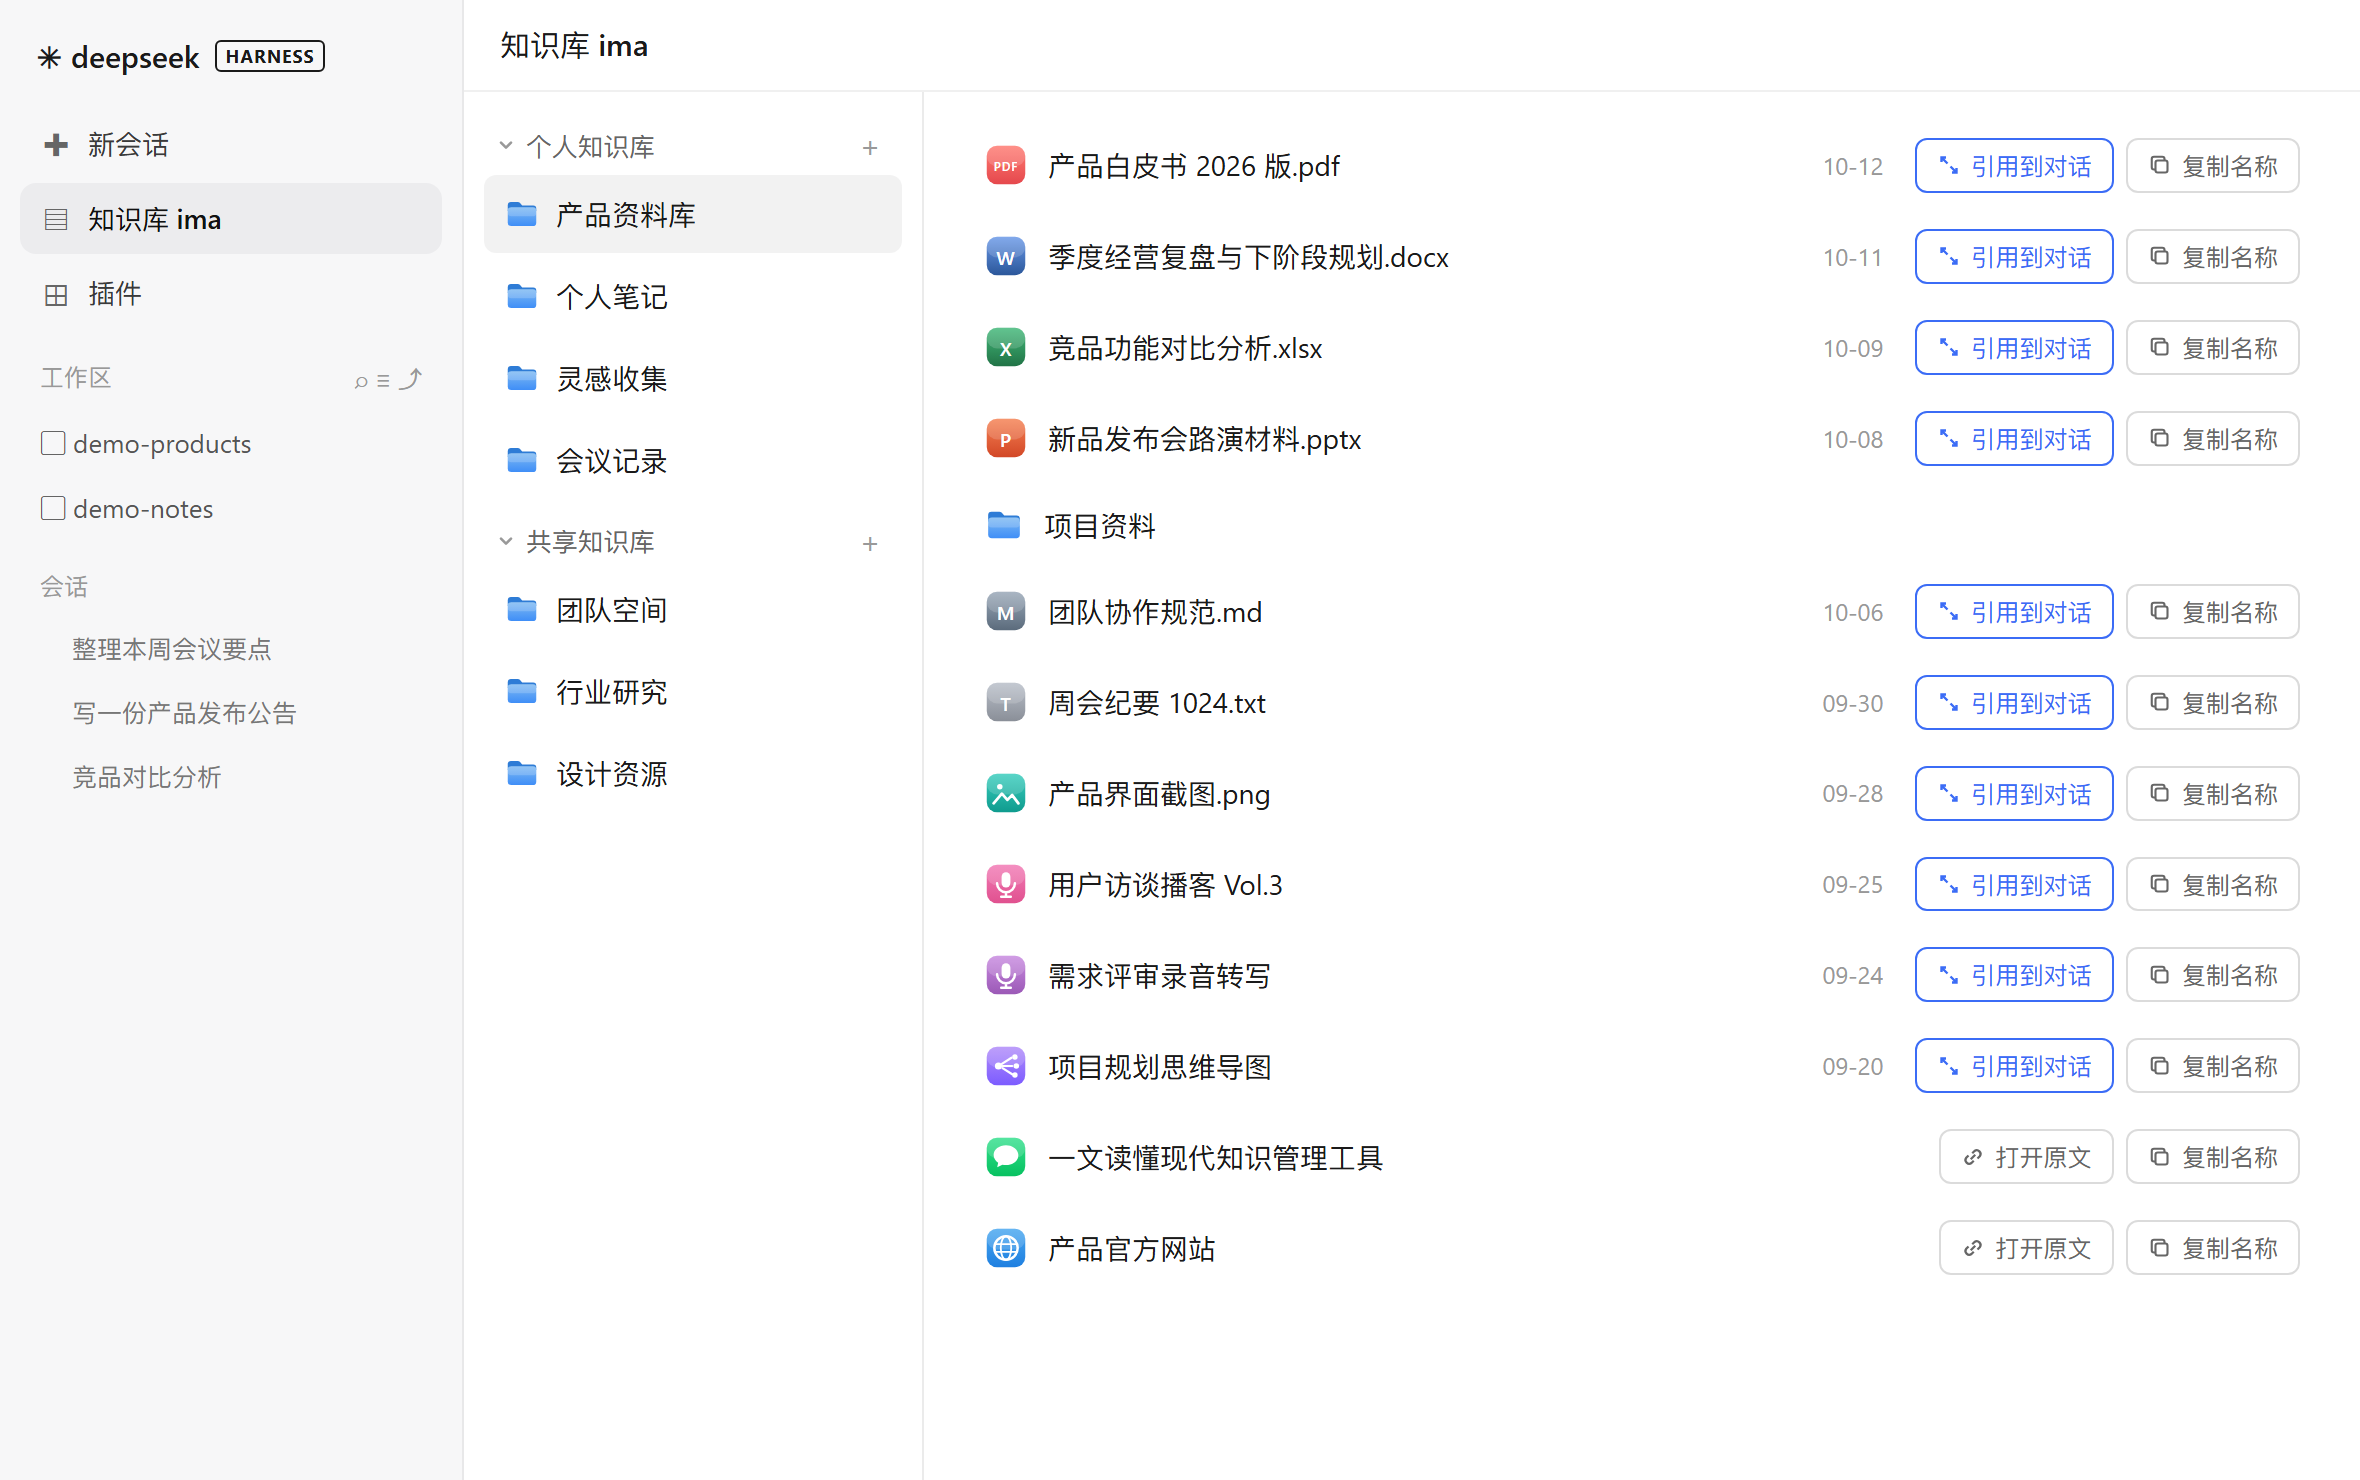
Task: Click the Excel icon of 竞品功能对比分析.xlsx
Action: click(1005, 348)
